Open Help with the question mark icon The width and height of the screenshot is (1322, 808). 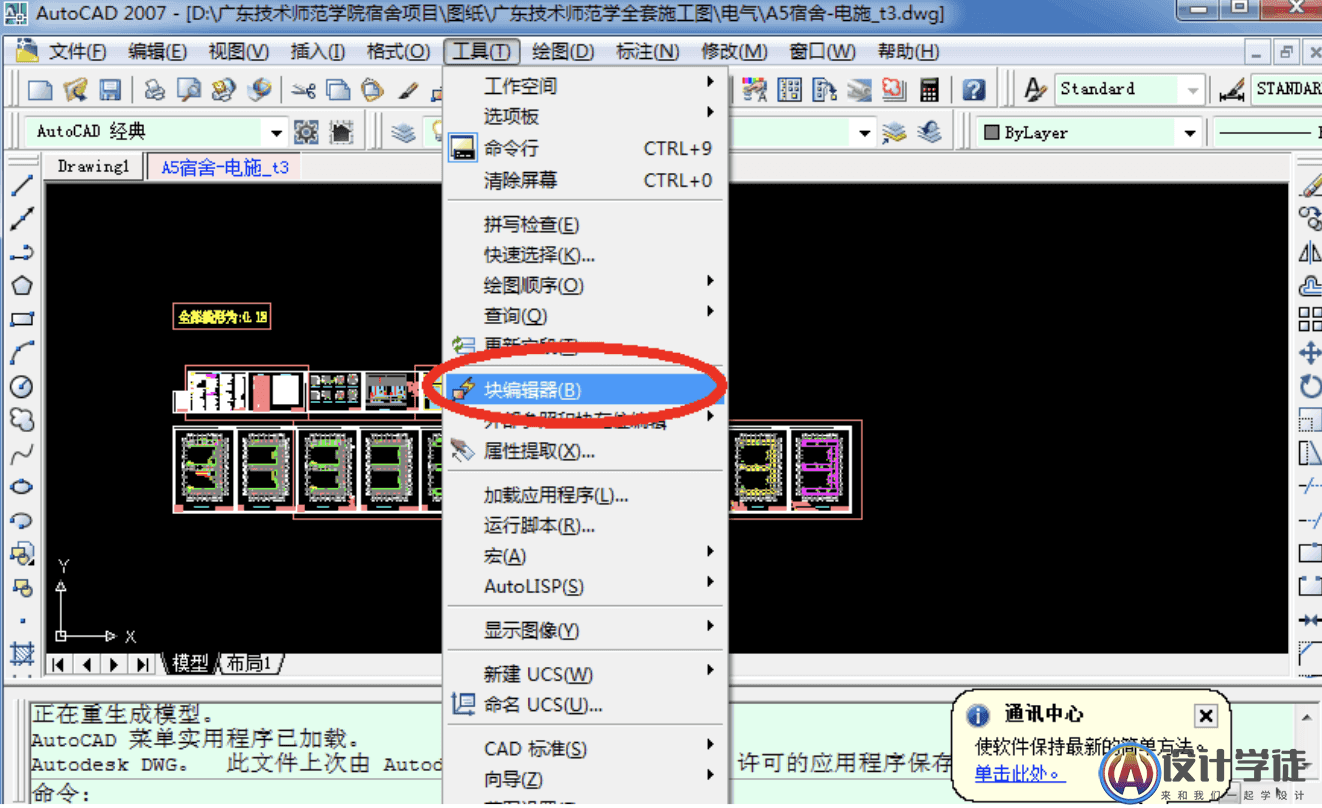[x=974, y=90]
